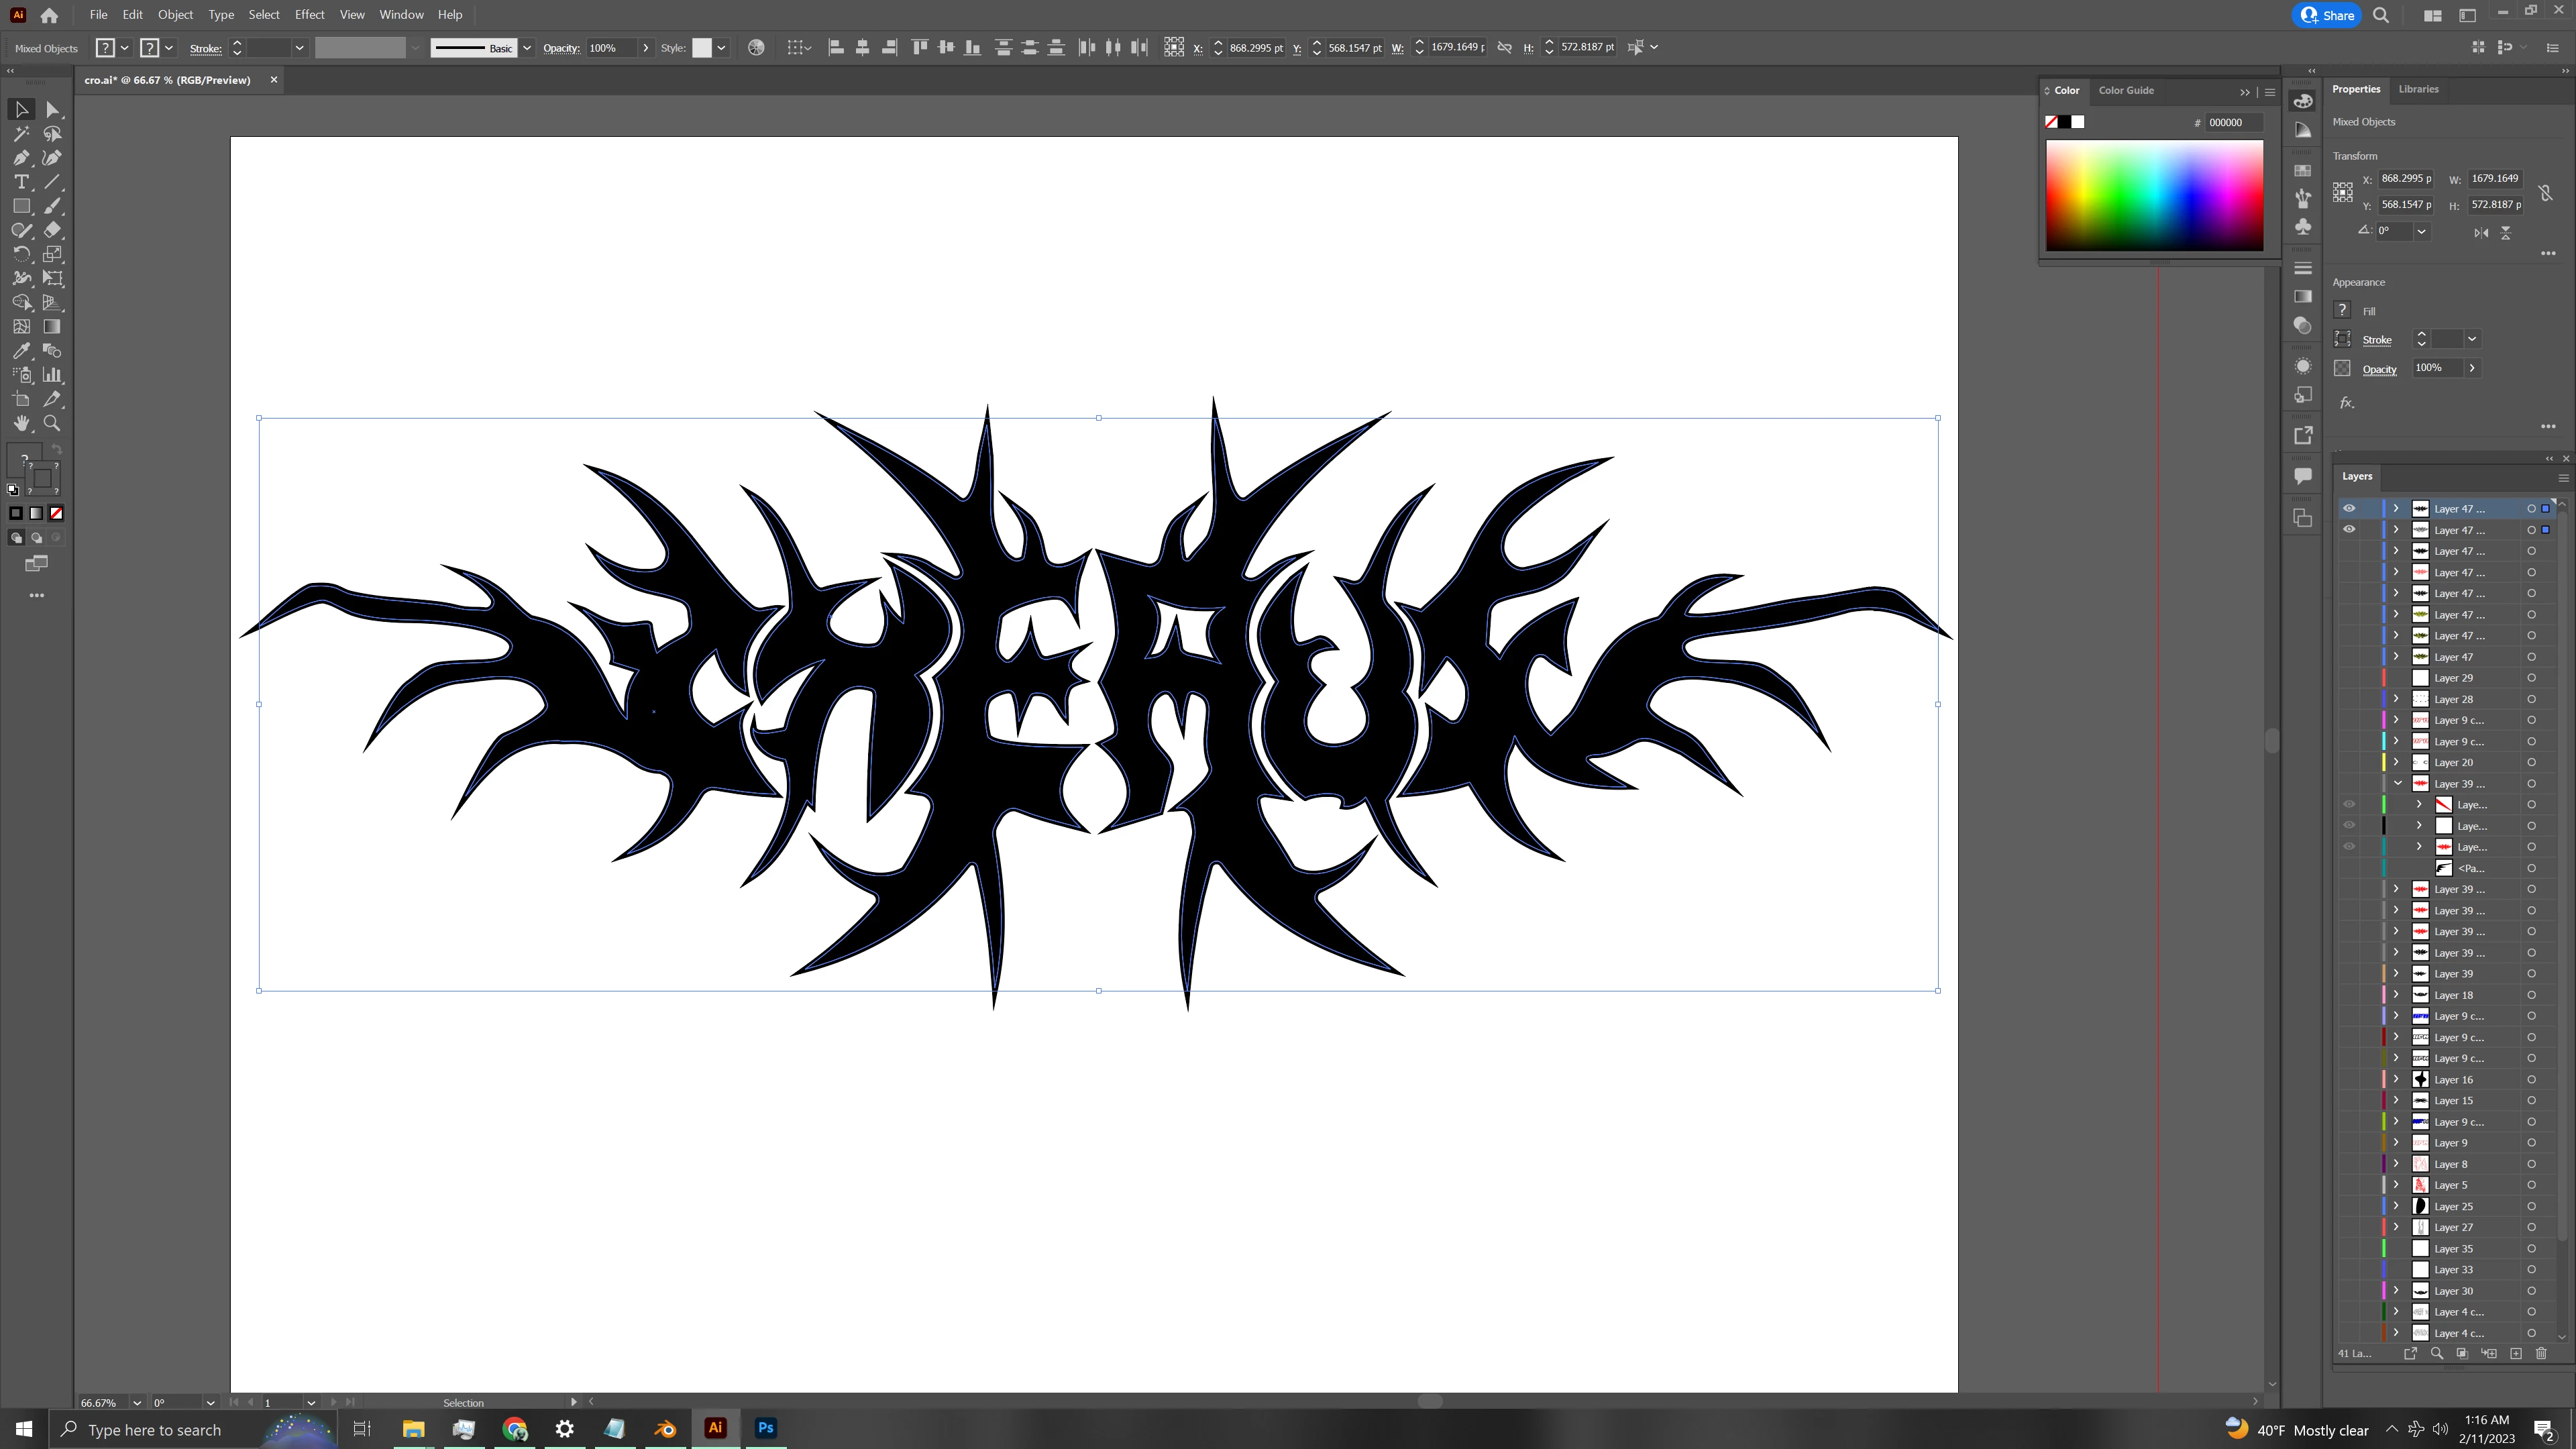This screenshot has width=2576, height=1449.
Task: Select the Zoom tool
Action: (53, 423)
